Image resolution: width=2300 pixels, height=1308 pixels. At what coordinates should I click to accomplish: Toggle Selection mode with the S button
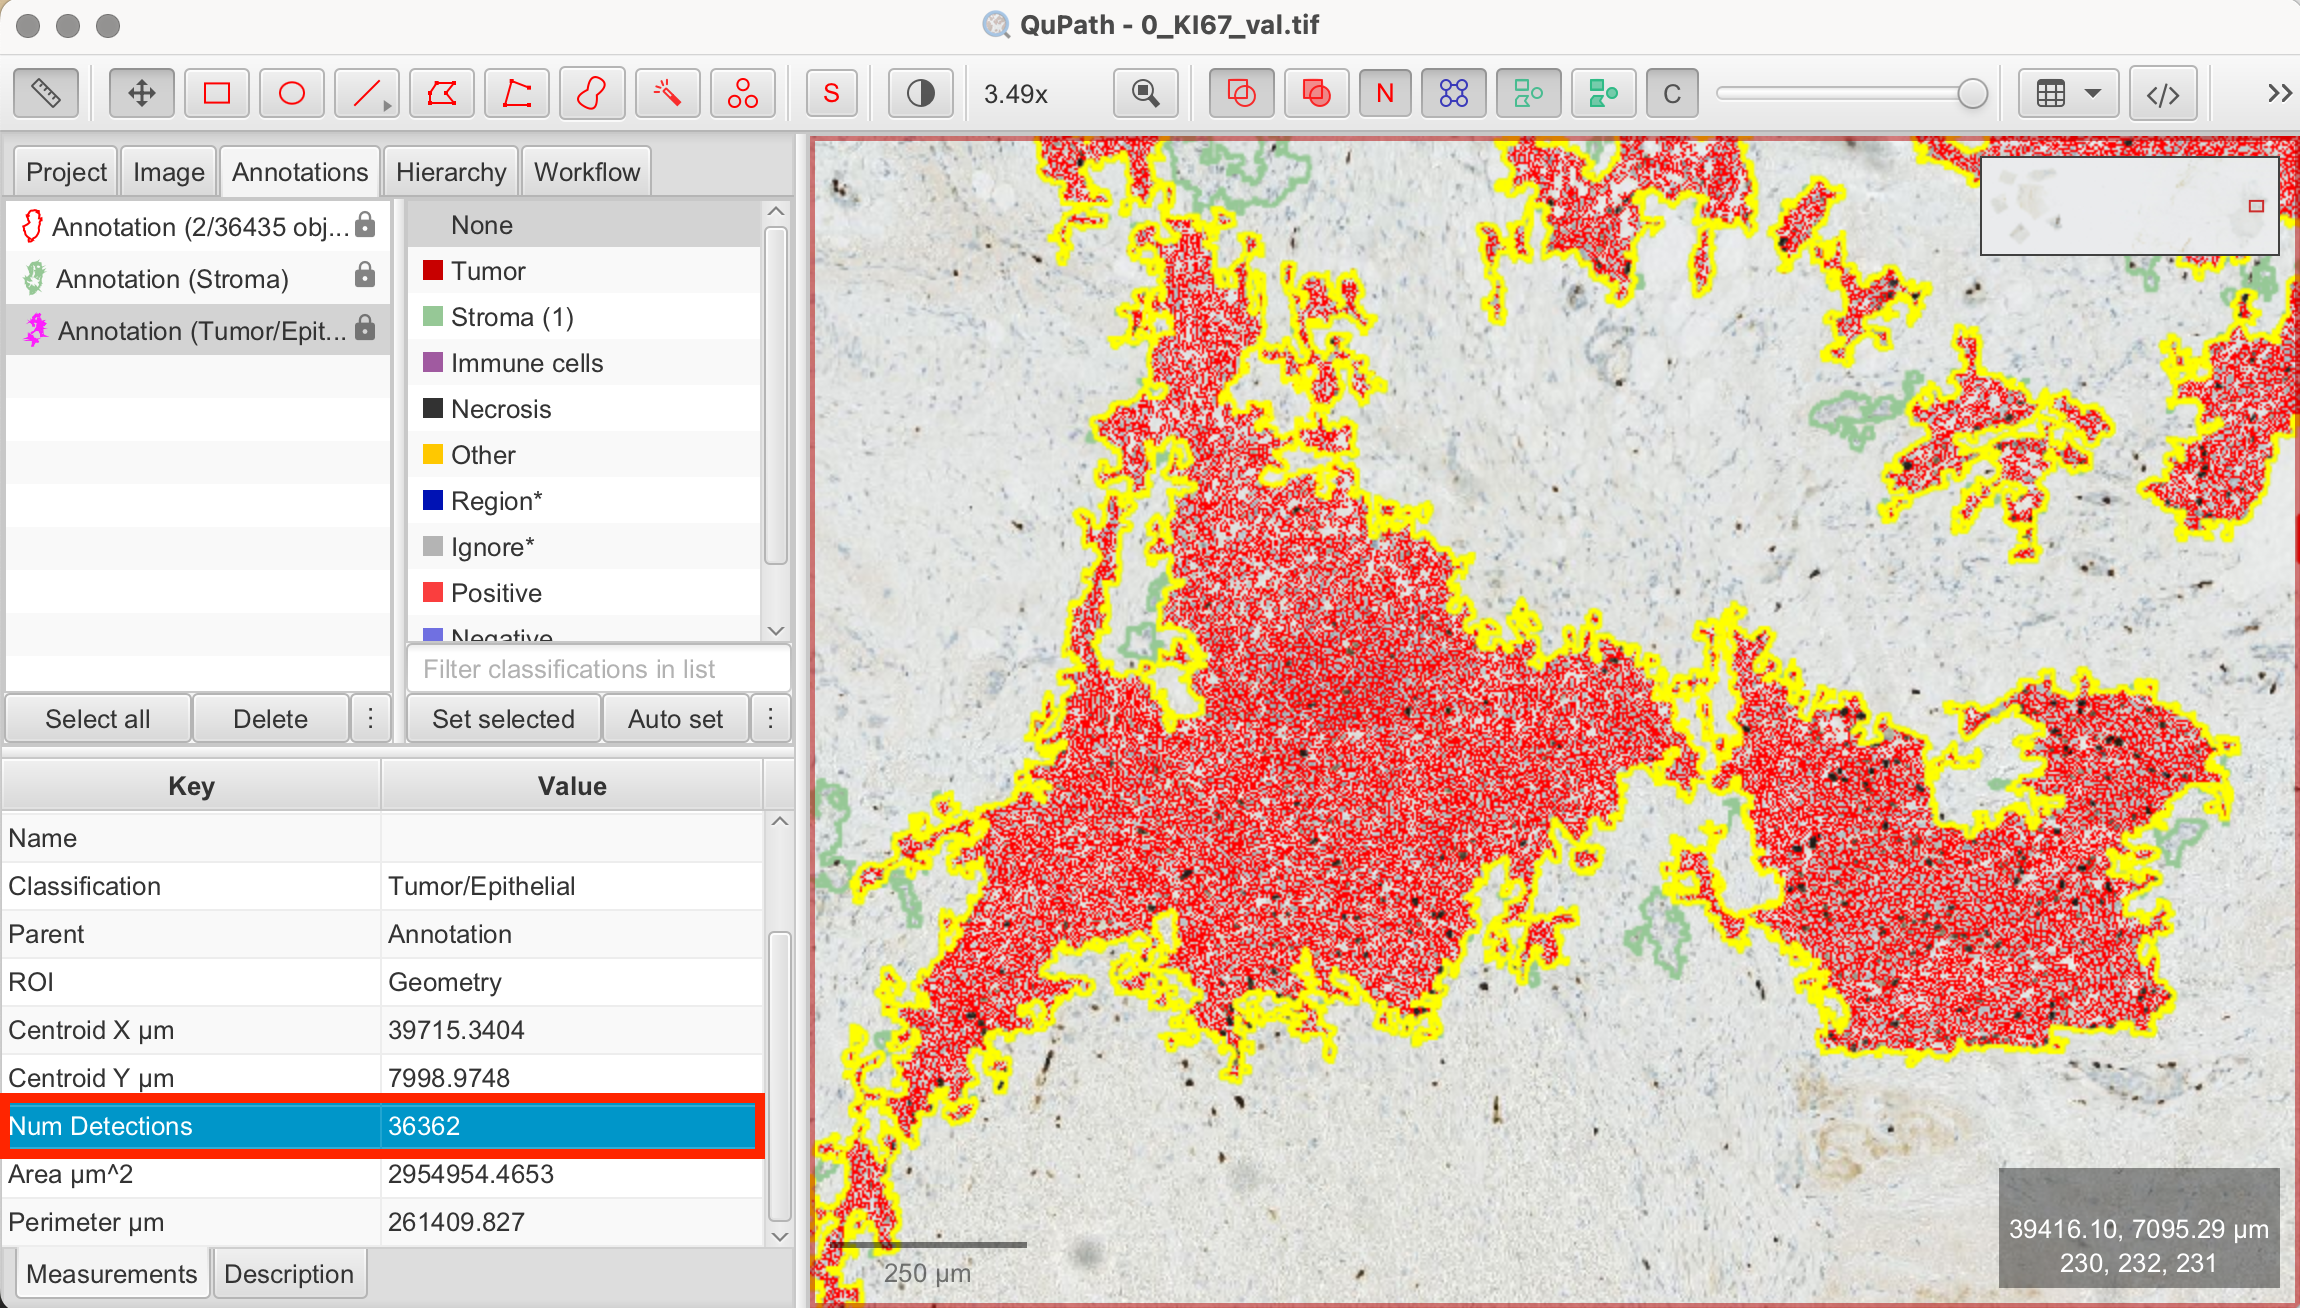(831, 92)
